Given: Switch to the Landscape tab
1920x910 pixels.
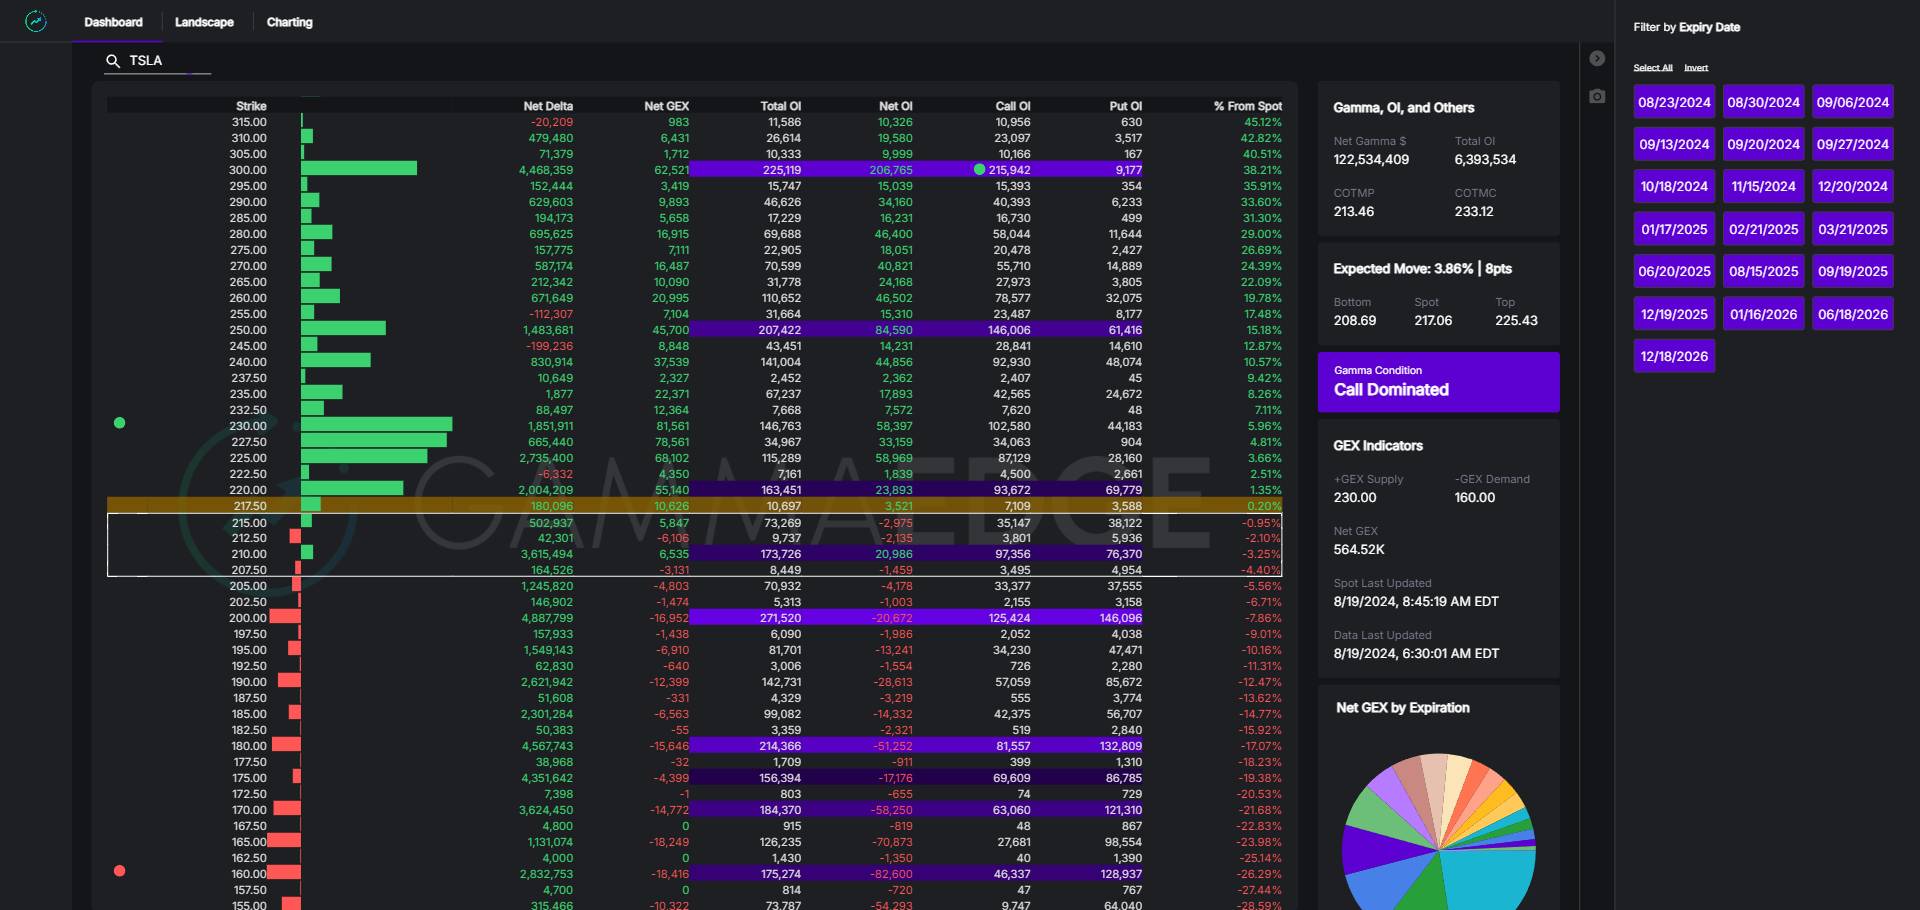Looking at the screenshot, I should tap(204, 22).
